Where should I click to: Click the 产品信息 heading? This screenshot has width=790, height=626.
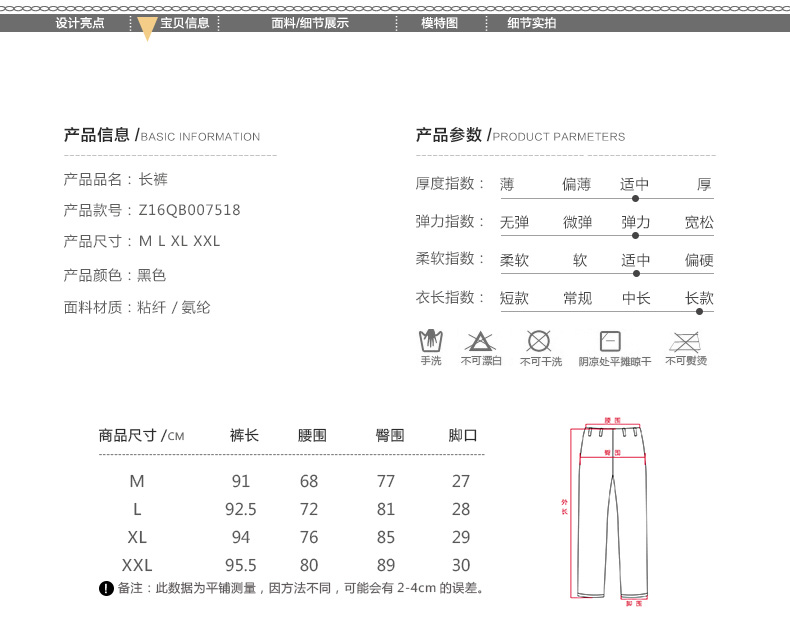pyautogui.click(x=97, y=135)
